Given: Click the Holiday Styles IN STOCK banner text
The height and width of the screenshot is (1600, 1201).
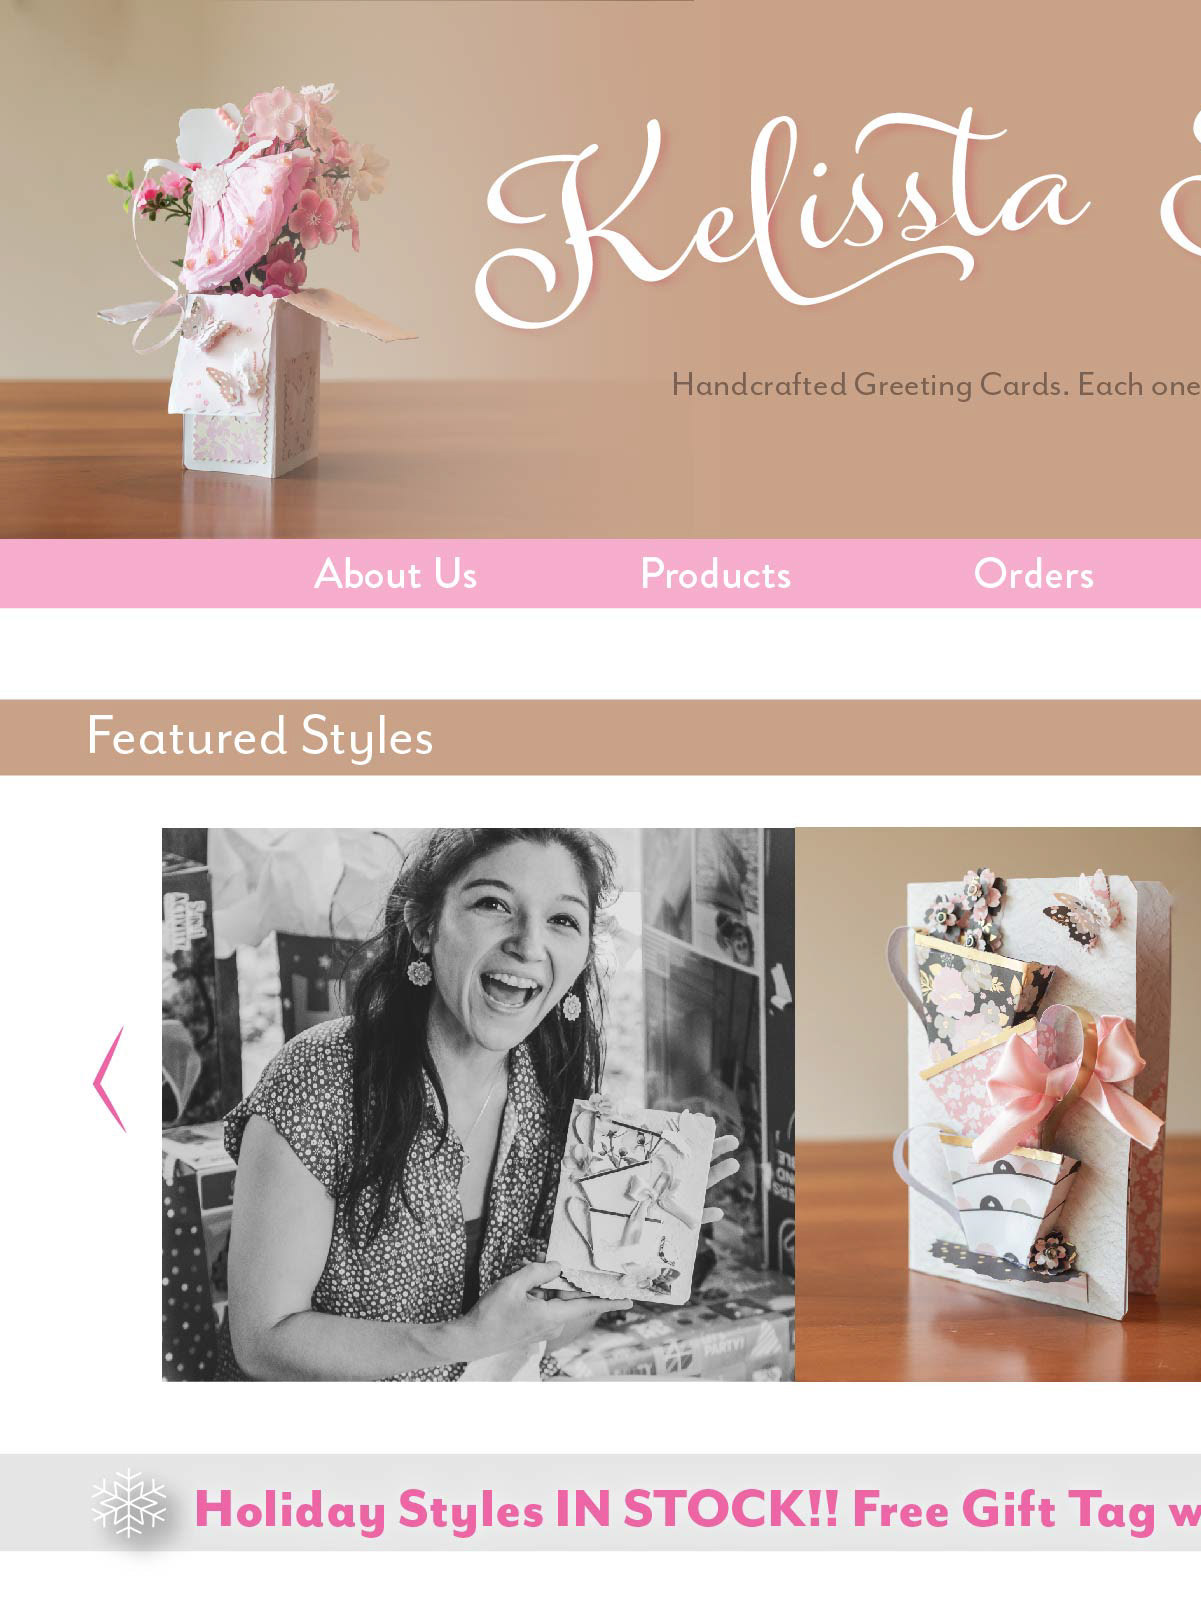Looking at the screenshot, I should click(516, 1509).
